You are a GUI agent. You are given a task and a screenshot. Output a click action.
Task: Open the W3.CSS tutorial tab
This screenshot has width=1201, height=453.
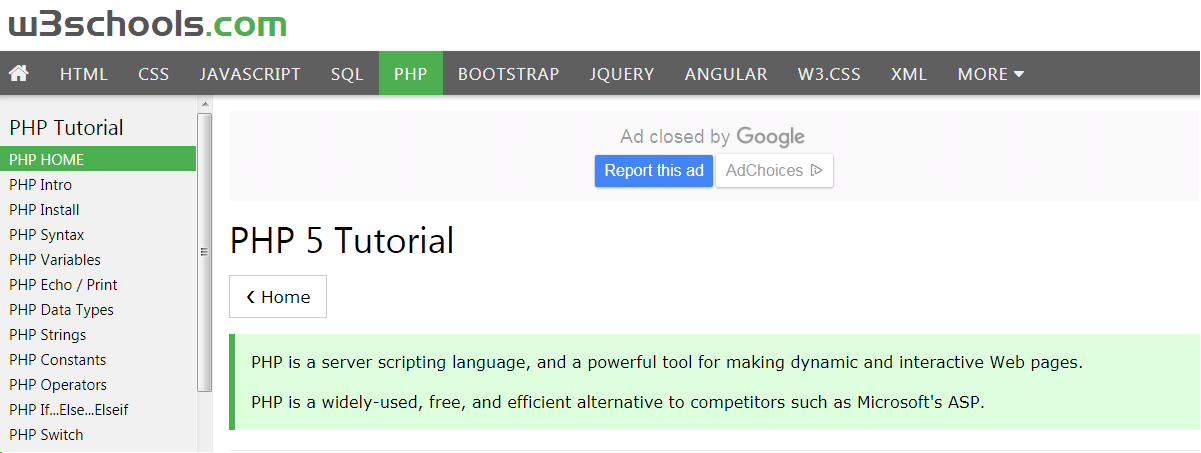point(829,73)
